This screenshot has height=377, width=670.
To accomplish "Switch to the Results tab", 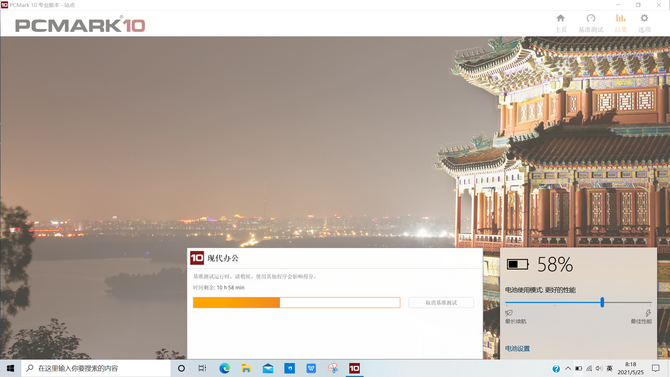I will (x=620, y=23).
